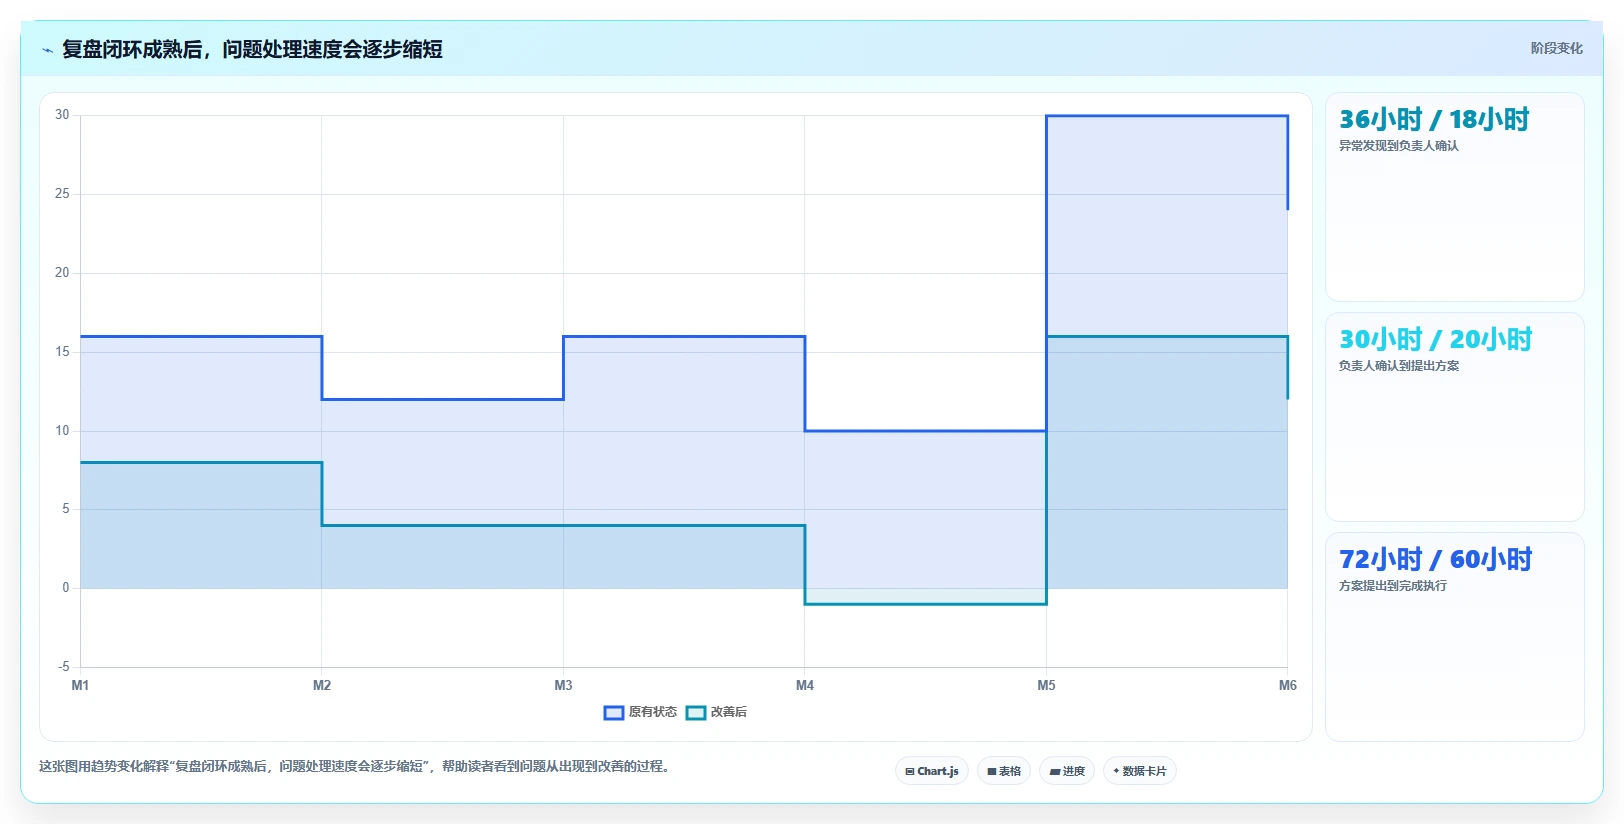Click the chart caption starting 这张图用趋势变化解释

[356, 767]
